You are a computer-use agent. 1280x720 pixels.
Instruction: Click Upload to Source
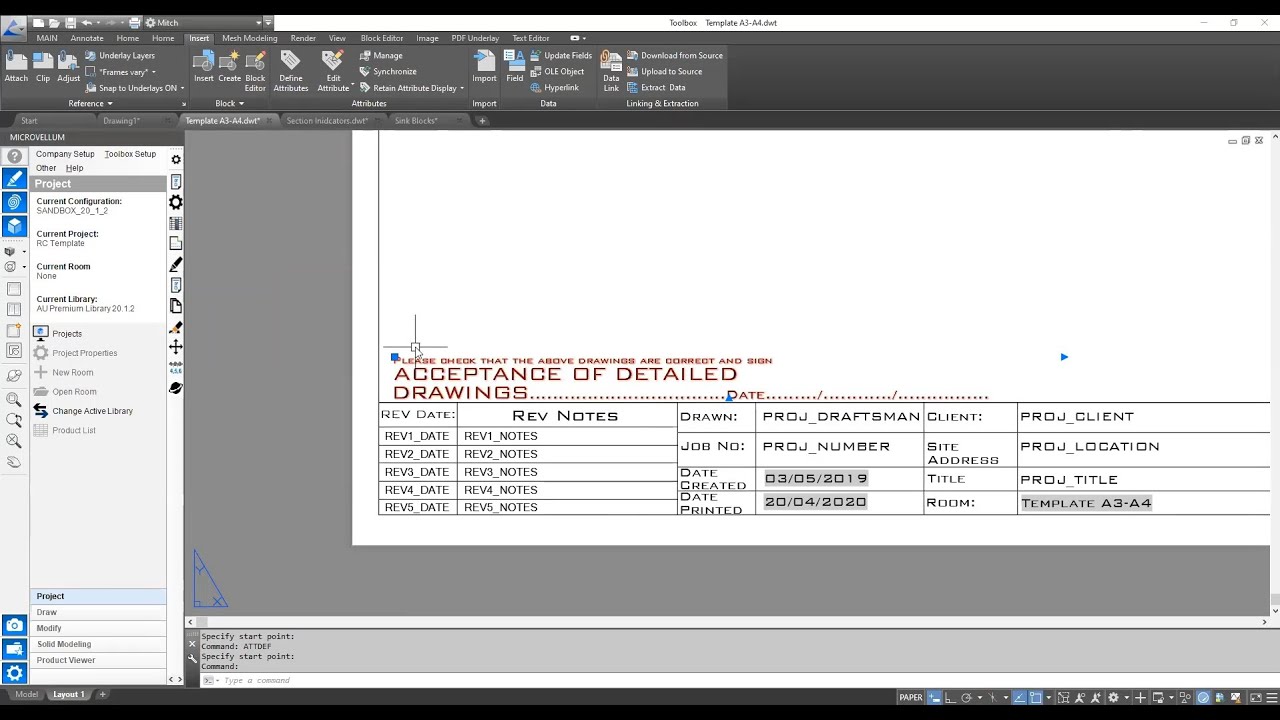click(x=665, y=71)
